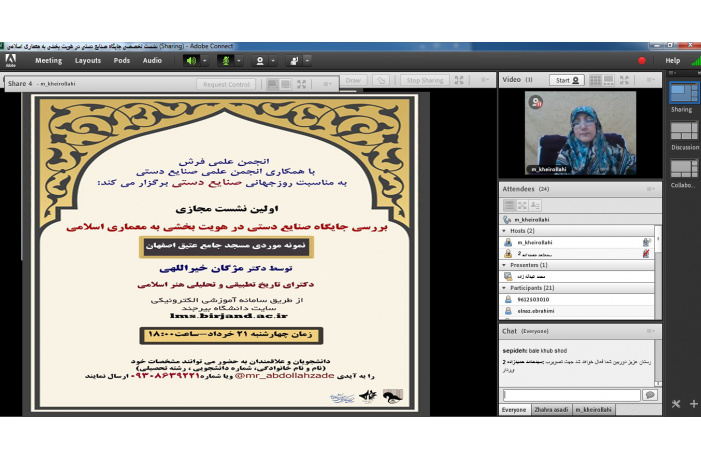Add a new layout with plus icon
Screen dimensions: 701x460
point(694,404)
